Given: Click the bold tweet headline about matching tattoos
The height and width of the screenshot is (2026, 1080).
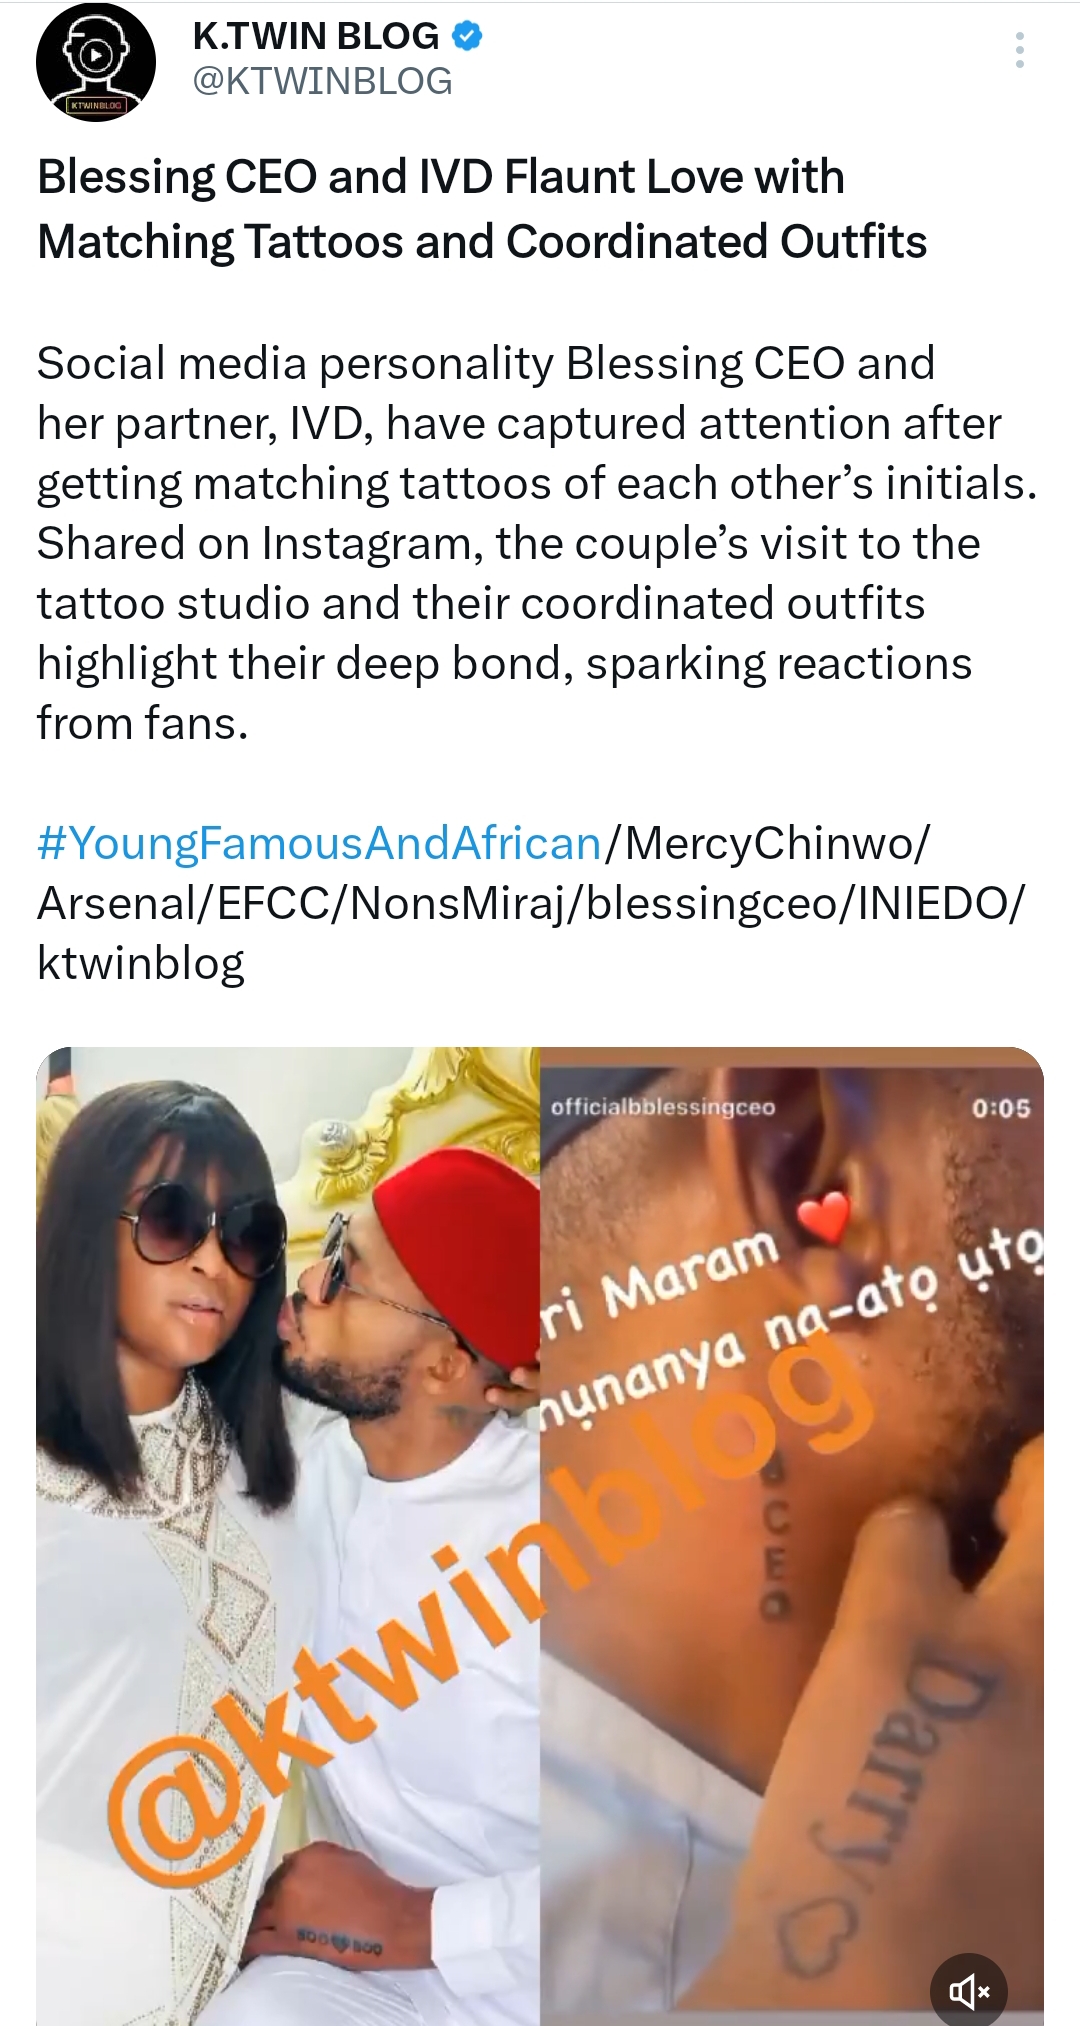Looking at the screenshot, I should (482, 209).
